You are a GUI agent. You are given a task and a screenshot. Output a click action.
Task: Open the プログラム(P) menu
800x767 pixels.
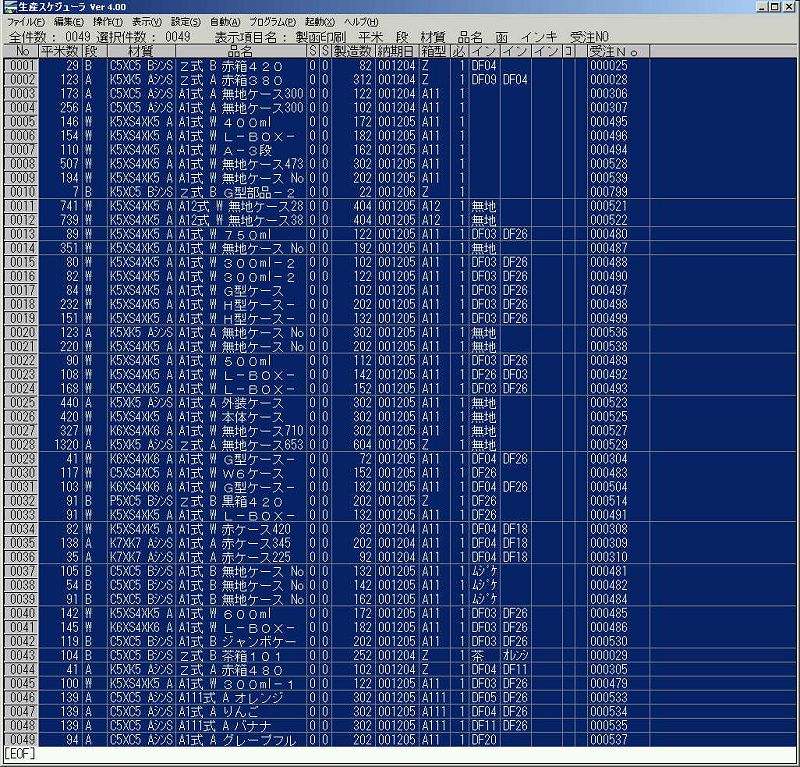click(x=272, y=22)
